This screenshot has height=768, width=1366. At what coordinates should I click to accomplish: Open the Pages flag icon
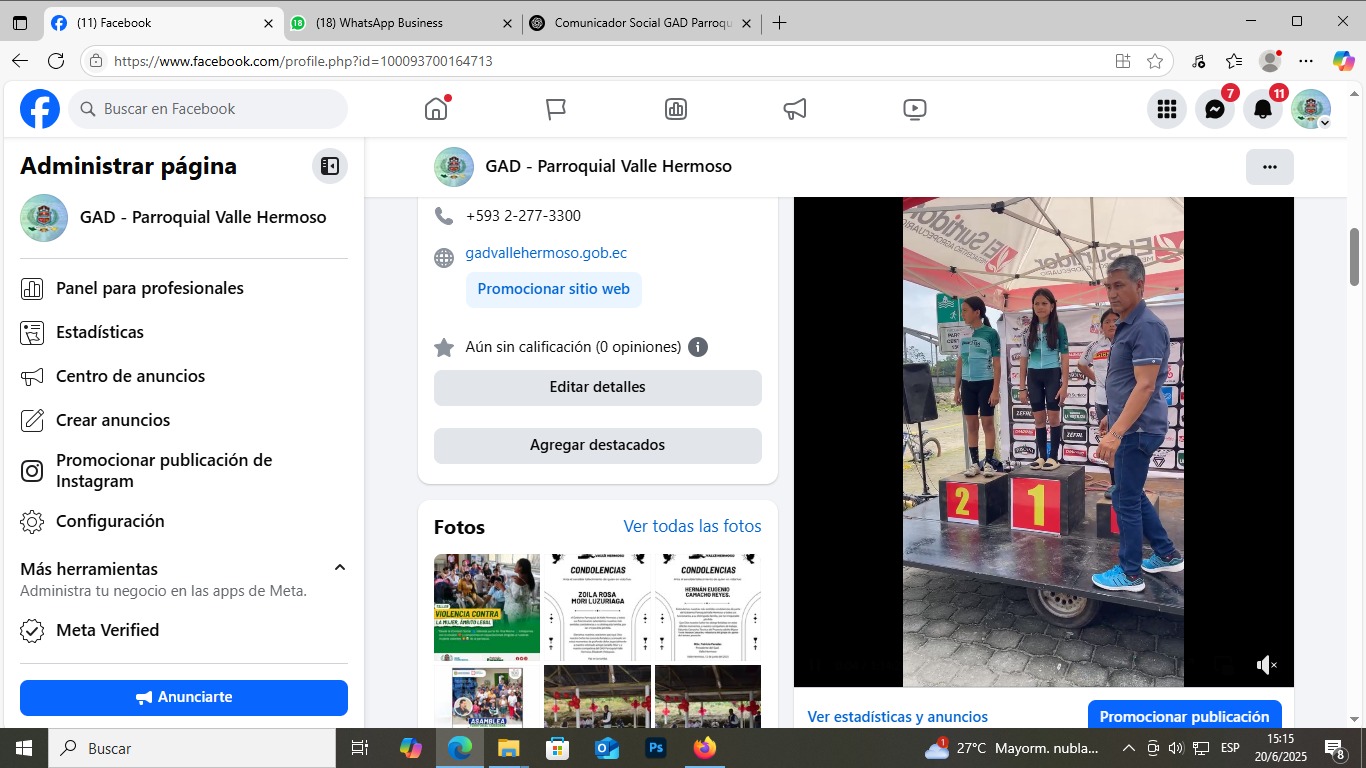click(556, 109)
